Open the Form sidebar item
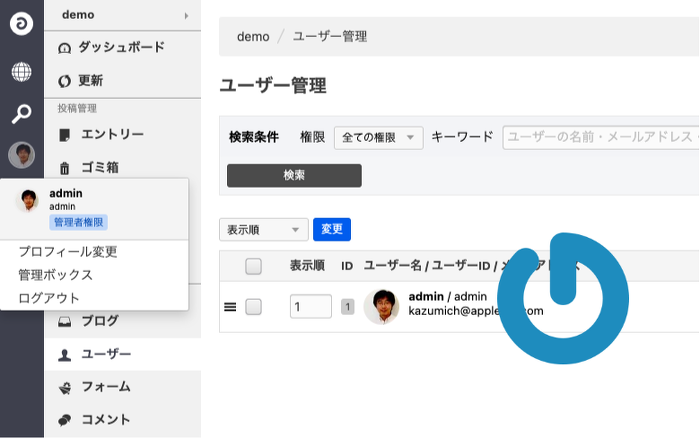The height and width of the screenshot is (438, 700). (x=105, y=387)
